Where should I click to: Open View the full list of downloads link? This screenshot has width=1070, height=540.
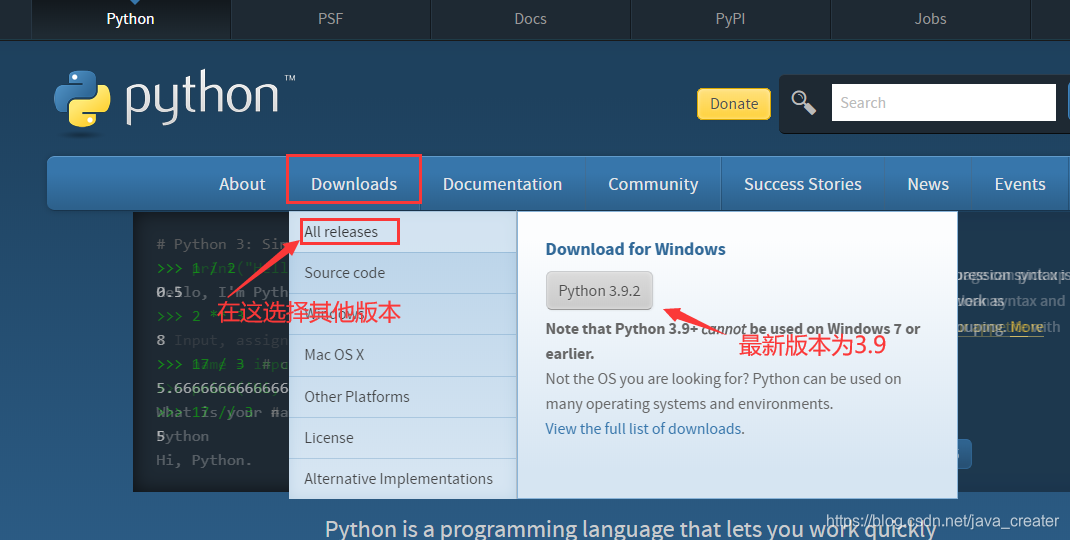[x=645, y=429]
